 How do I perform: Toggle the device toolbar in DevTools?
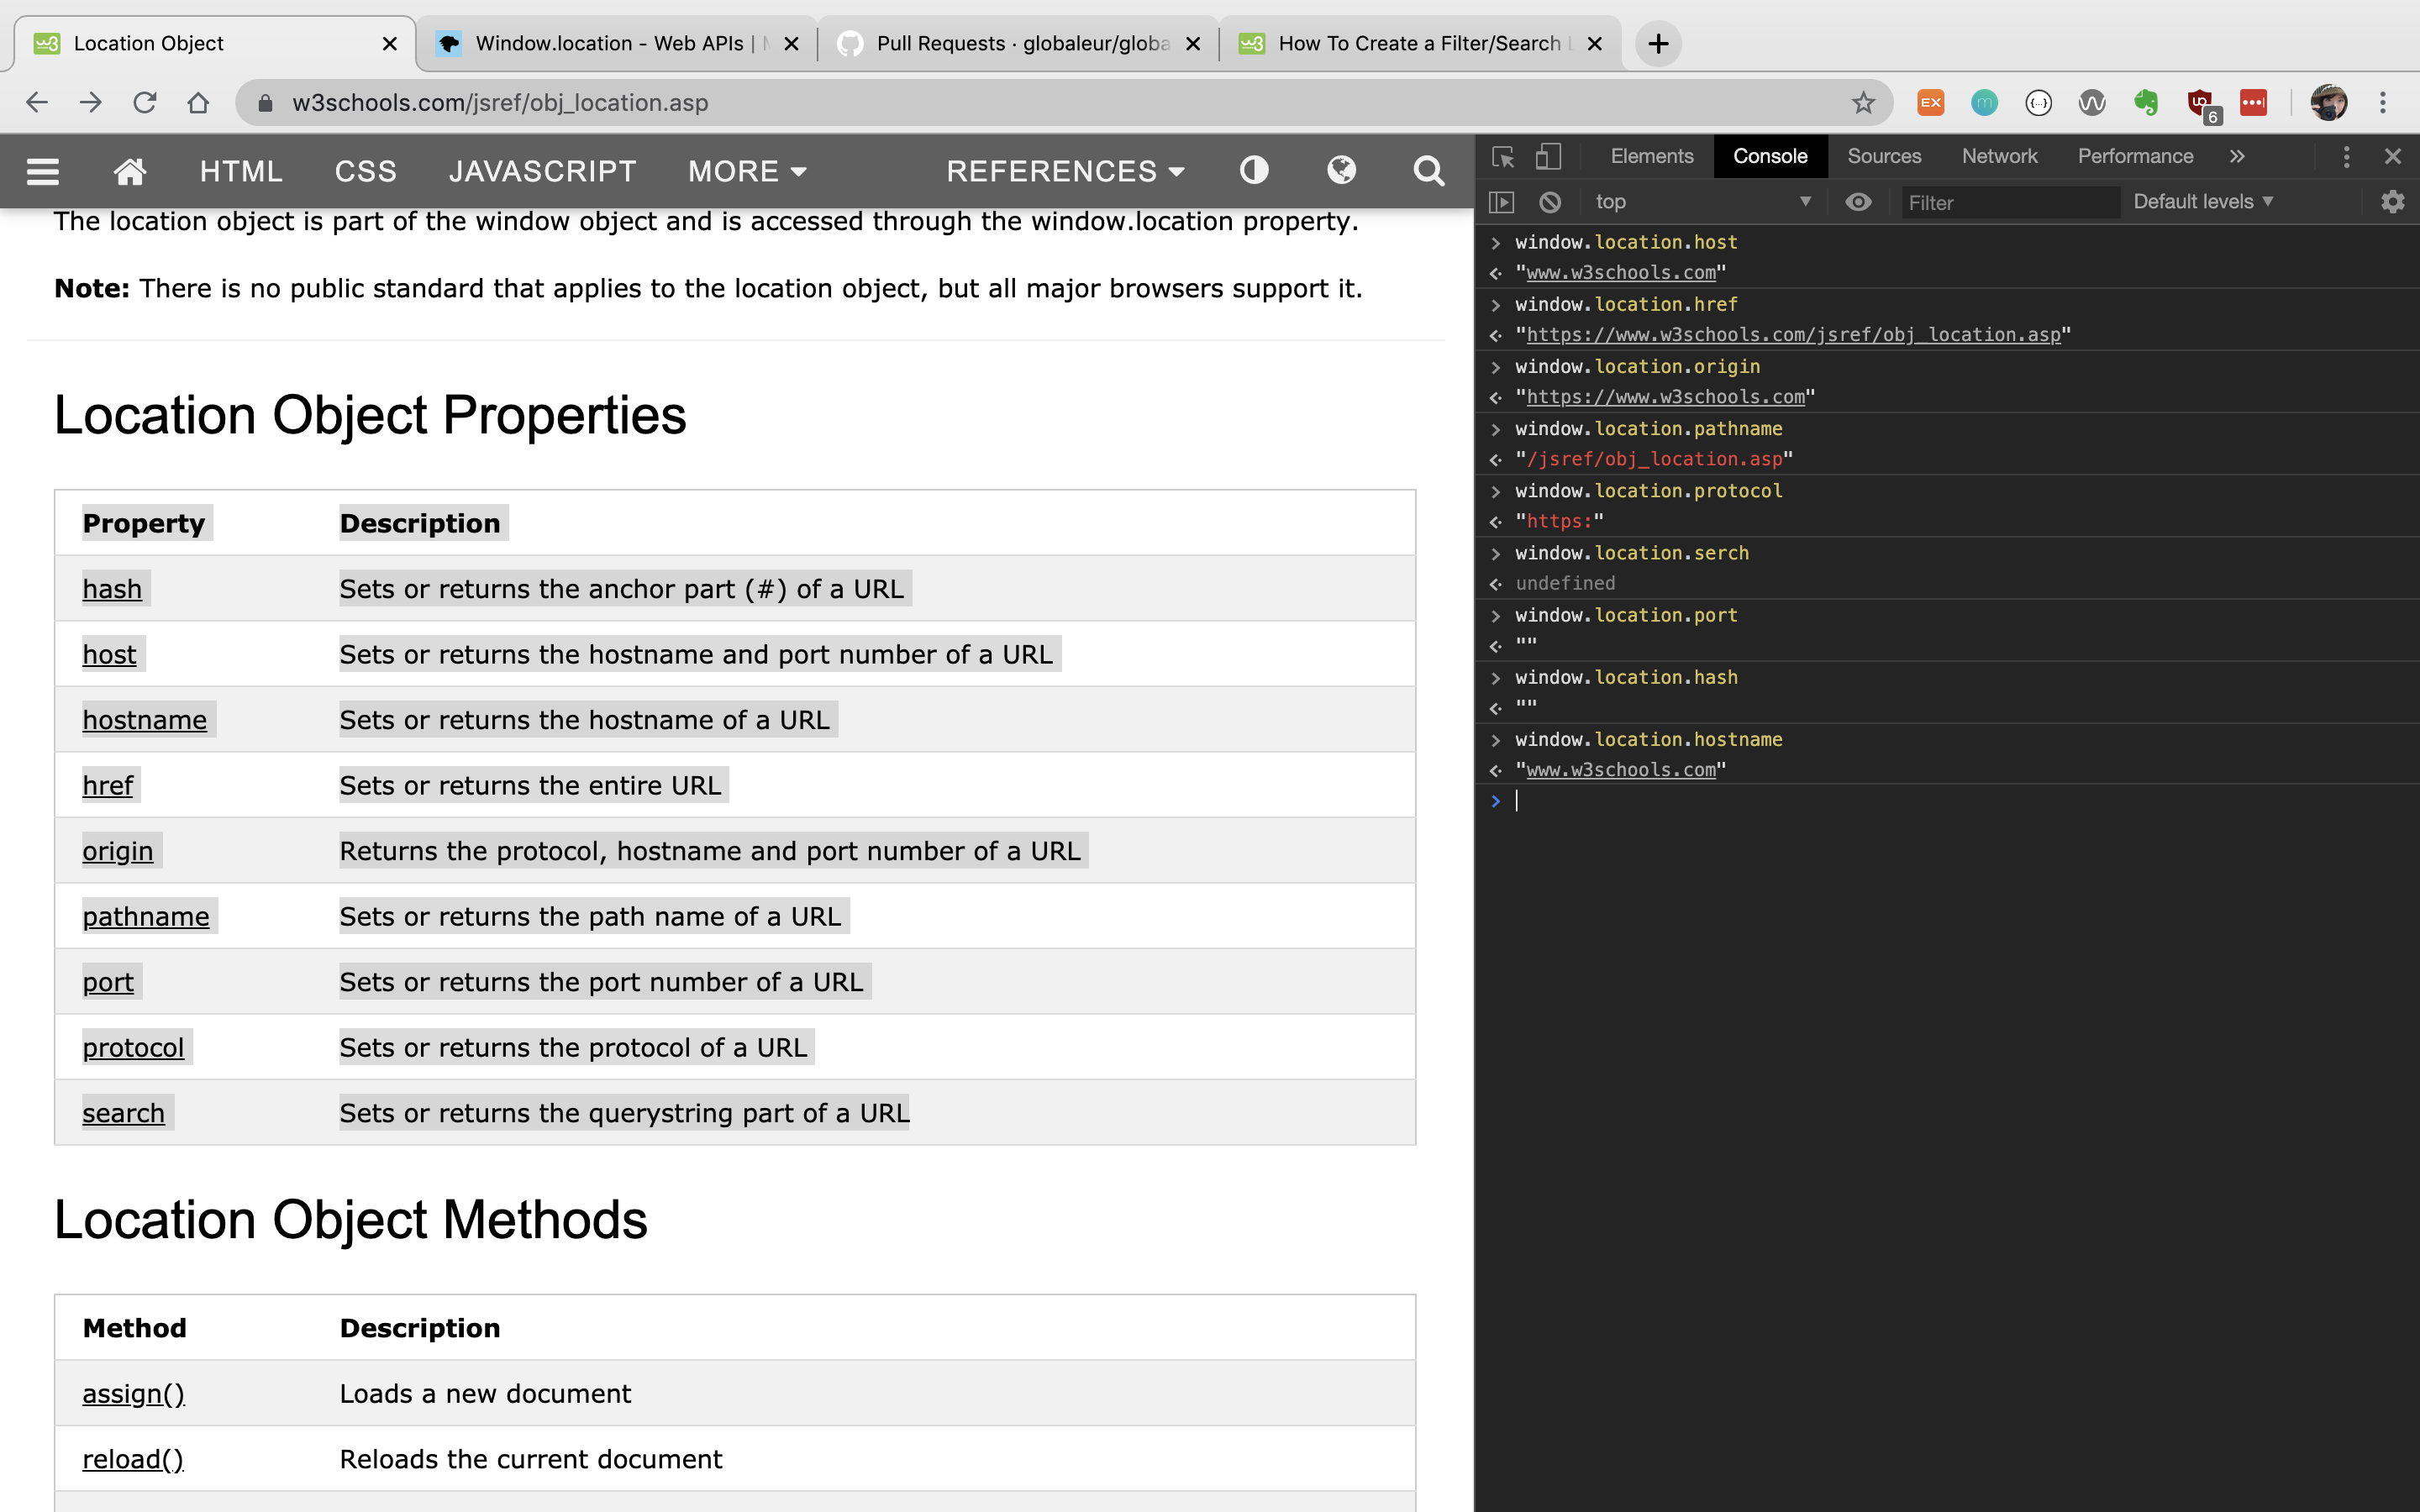tap(1548, 156)
